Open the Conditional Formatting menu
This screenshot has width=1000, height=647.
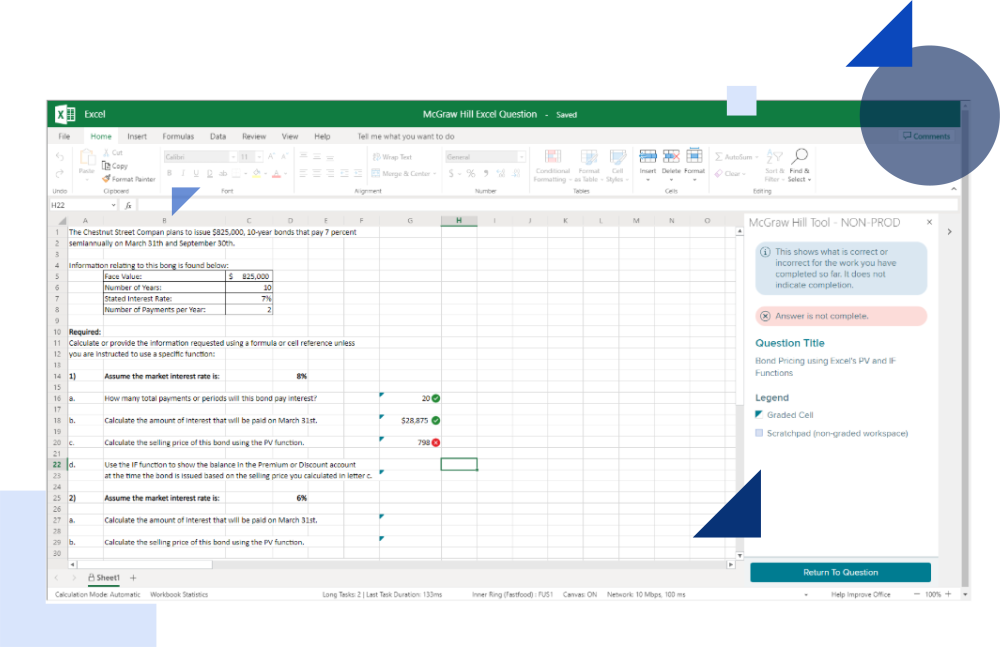[552, 166]
